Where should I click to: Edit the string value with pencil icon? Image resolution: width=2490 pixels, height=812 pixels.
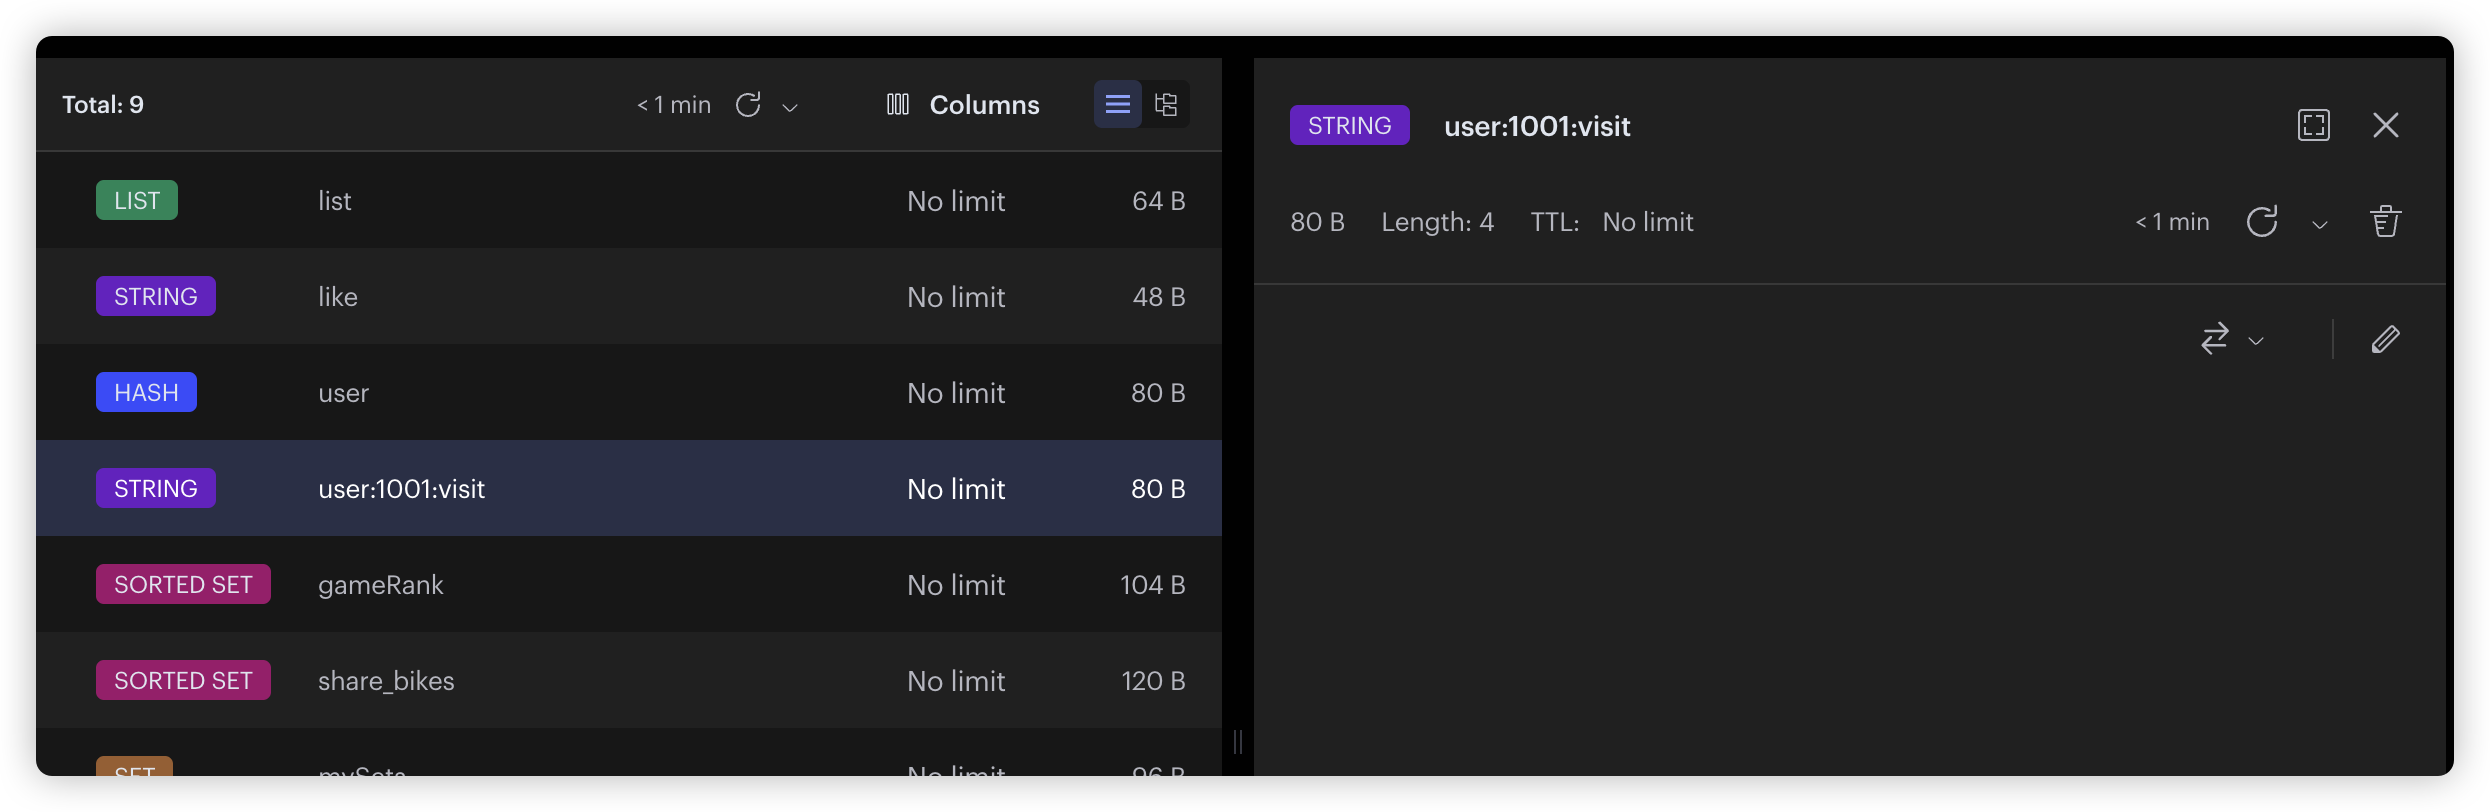point(2385,340)
